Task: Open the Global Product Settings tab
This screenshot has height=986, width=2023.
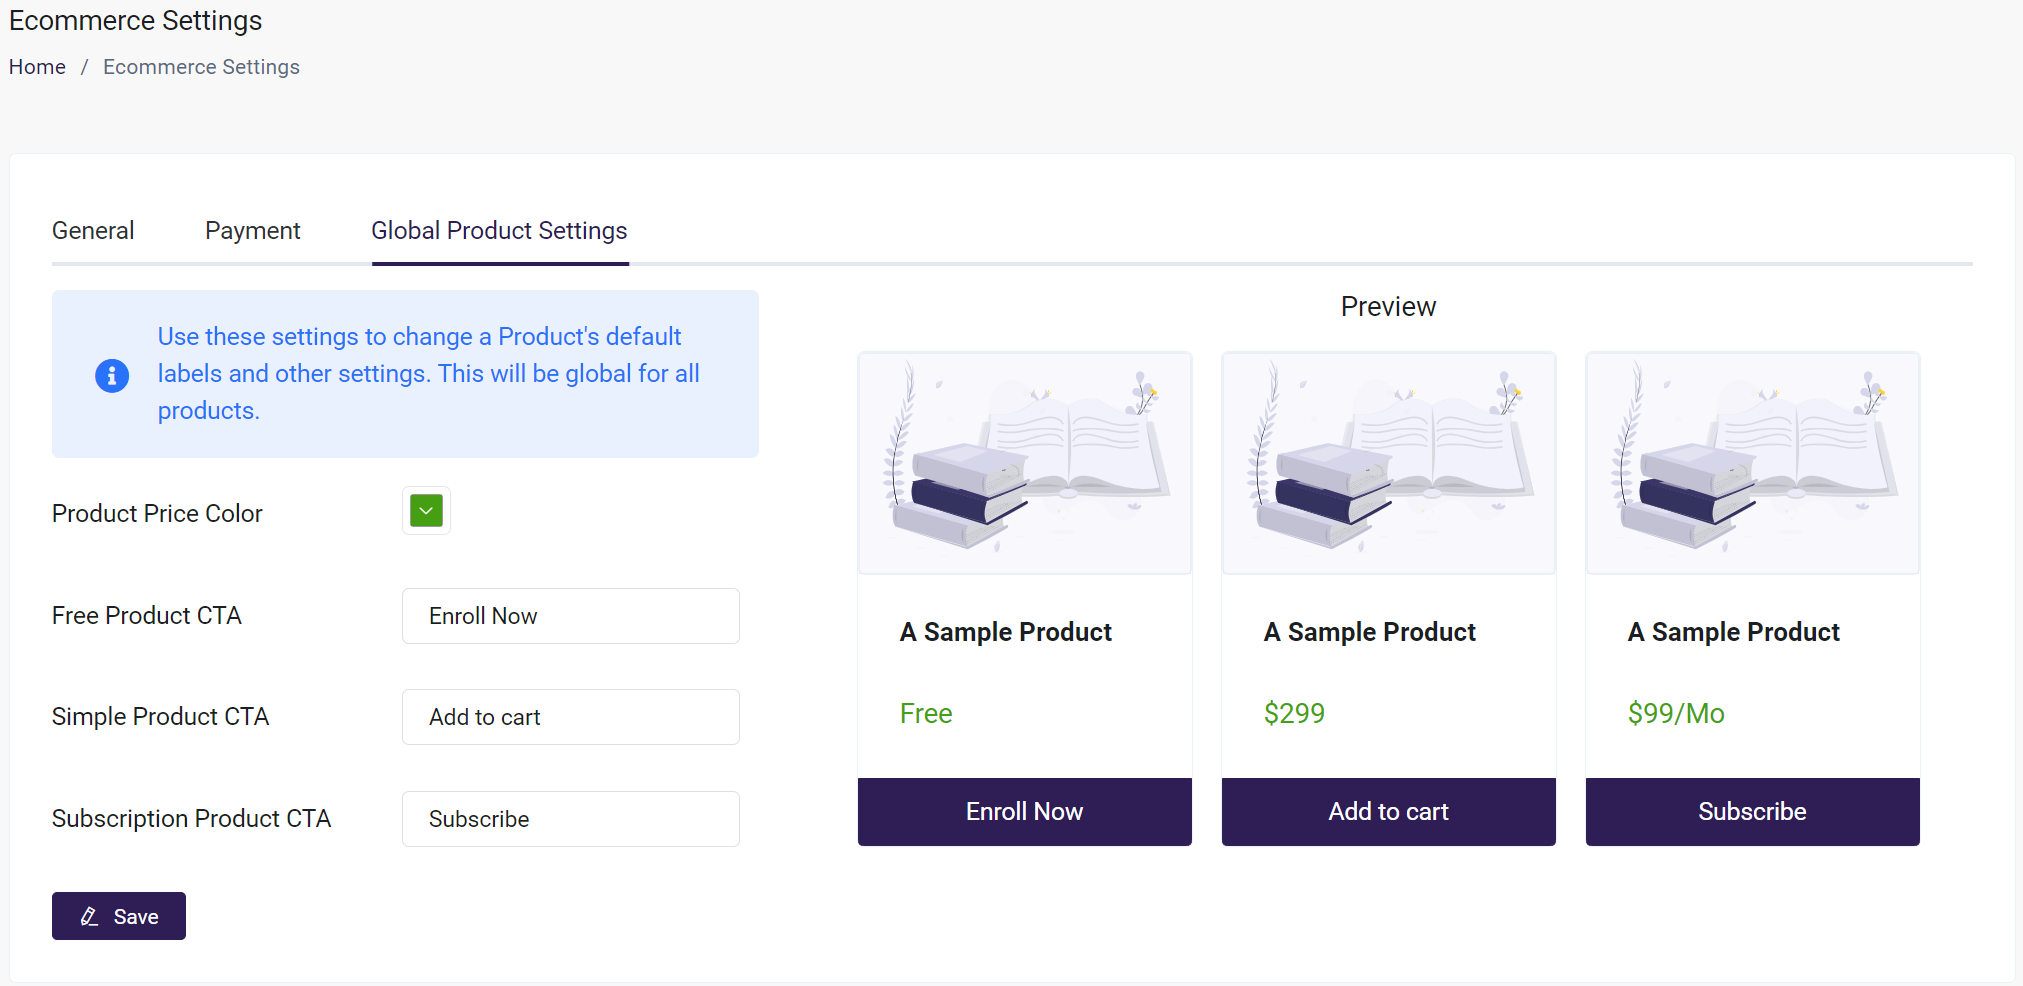Action: click(498, 230)
